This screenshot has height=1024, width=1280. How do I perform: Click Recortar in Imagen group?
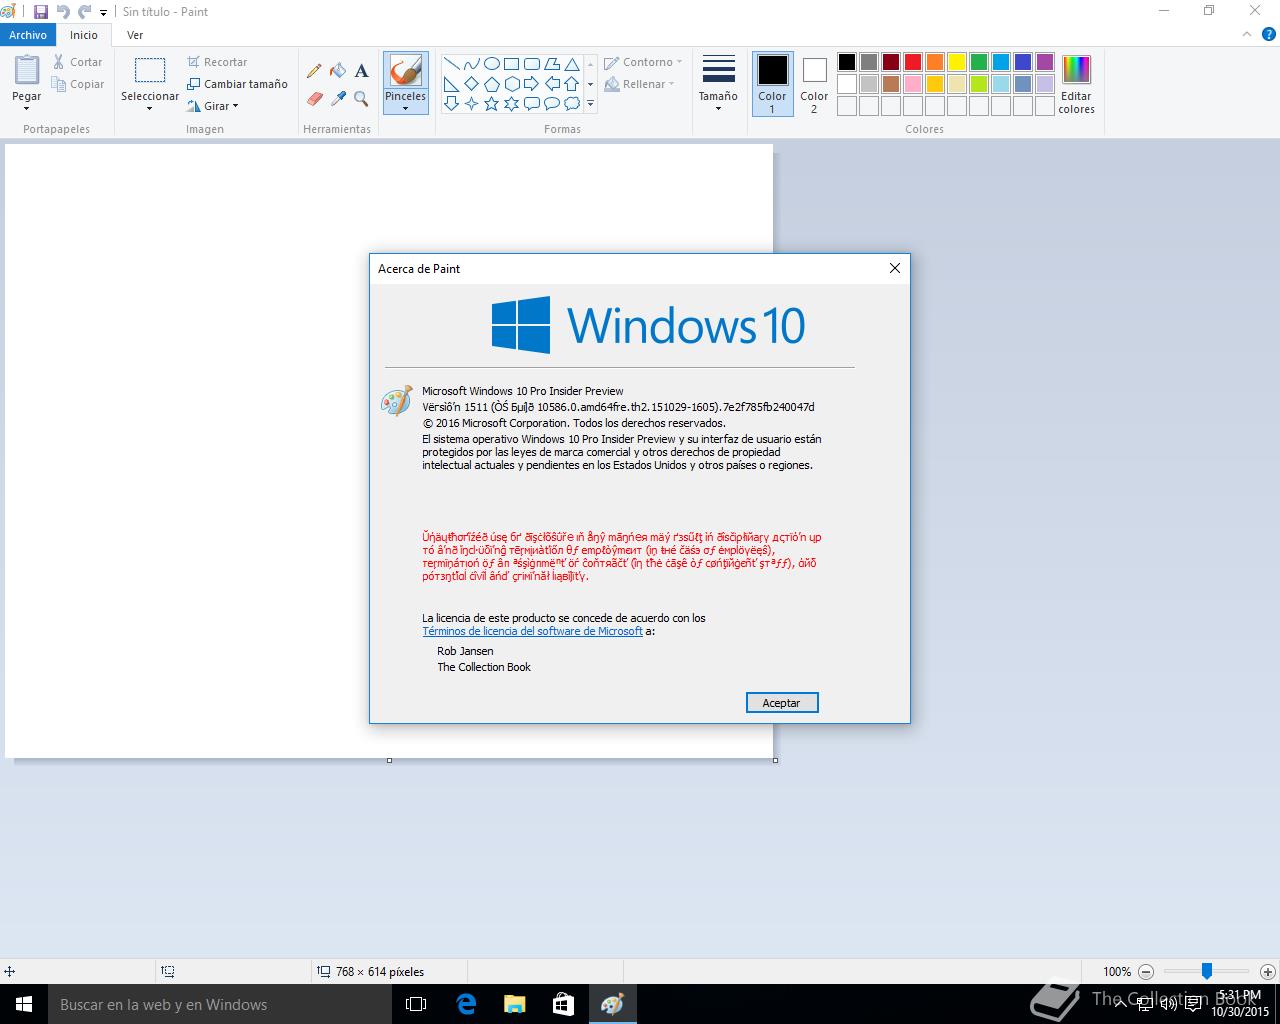(x=217, y=62)
